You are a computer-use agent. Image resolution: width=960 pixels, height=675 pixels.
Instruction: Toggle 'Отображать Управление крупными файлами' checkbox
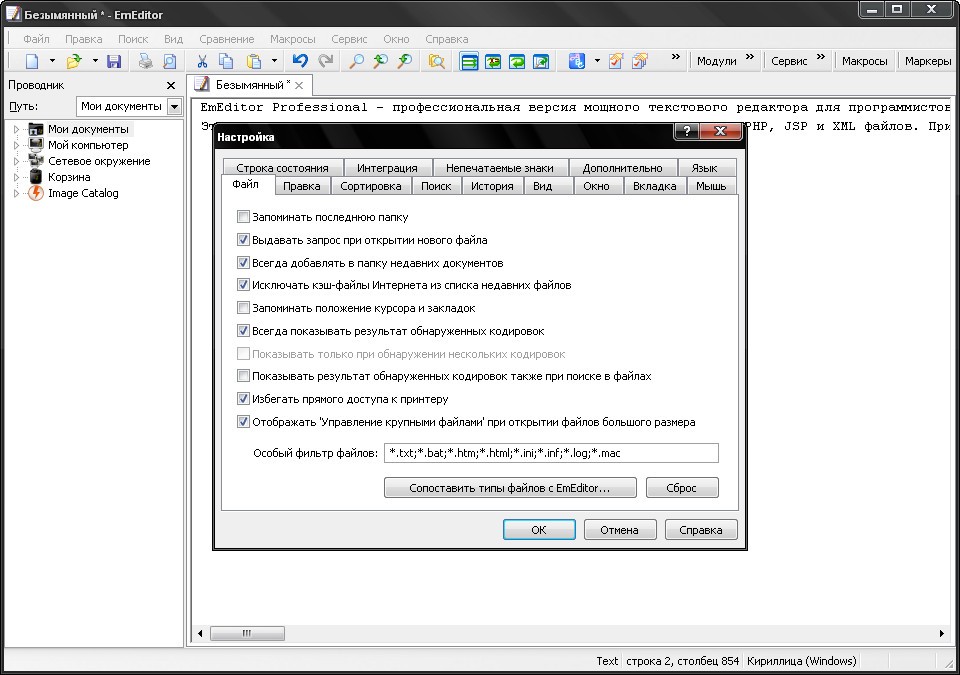coord(243,422)
